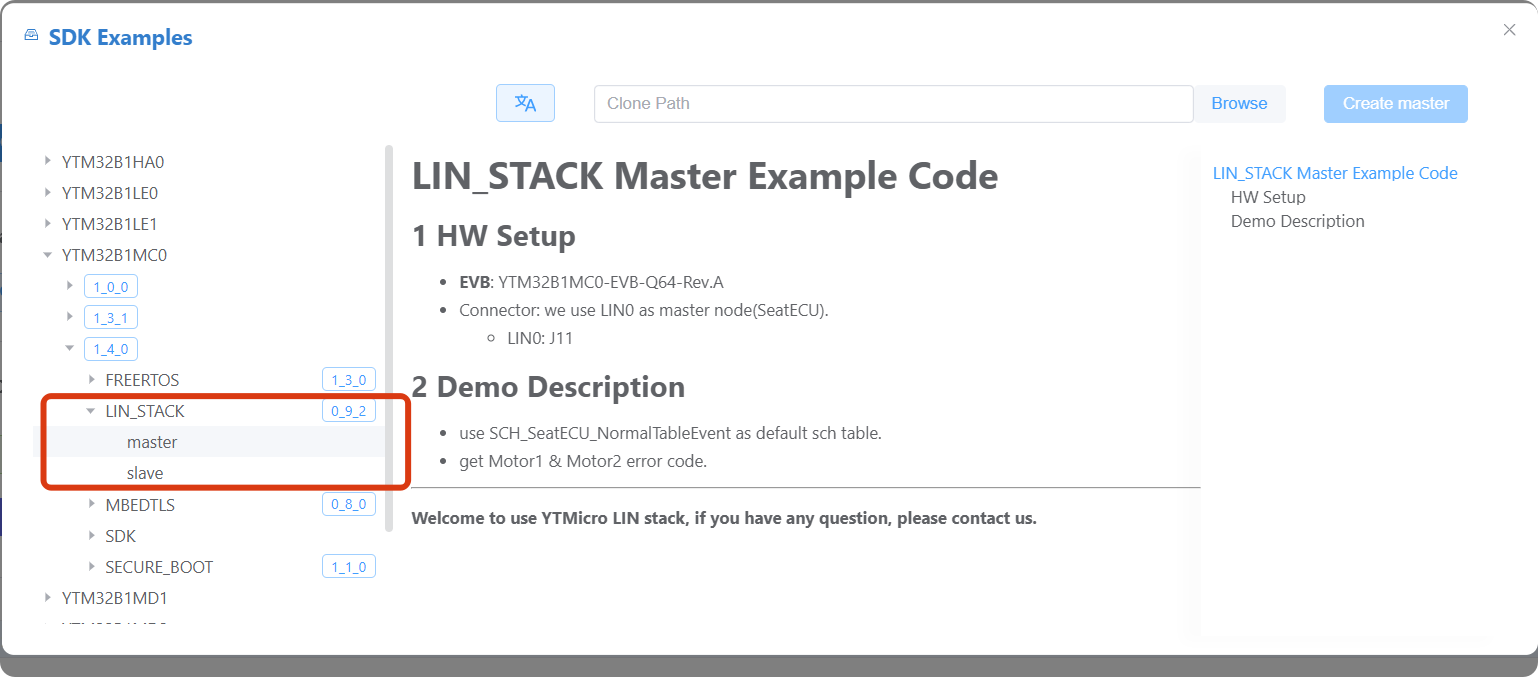Collapse the YTM32B1MC0 tree node arrow
The height and width of the screenshot is (677, 1538).
point(47,255)
